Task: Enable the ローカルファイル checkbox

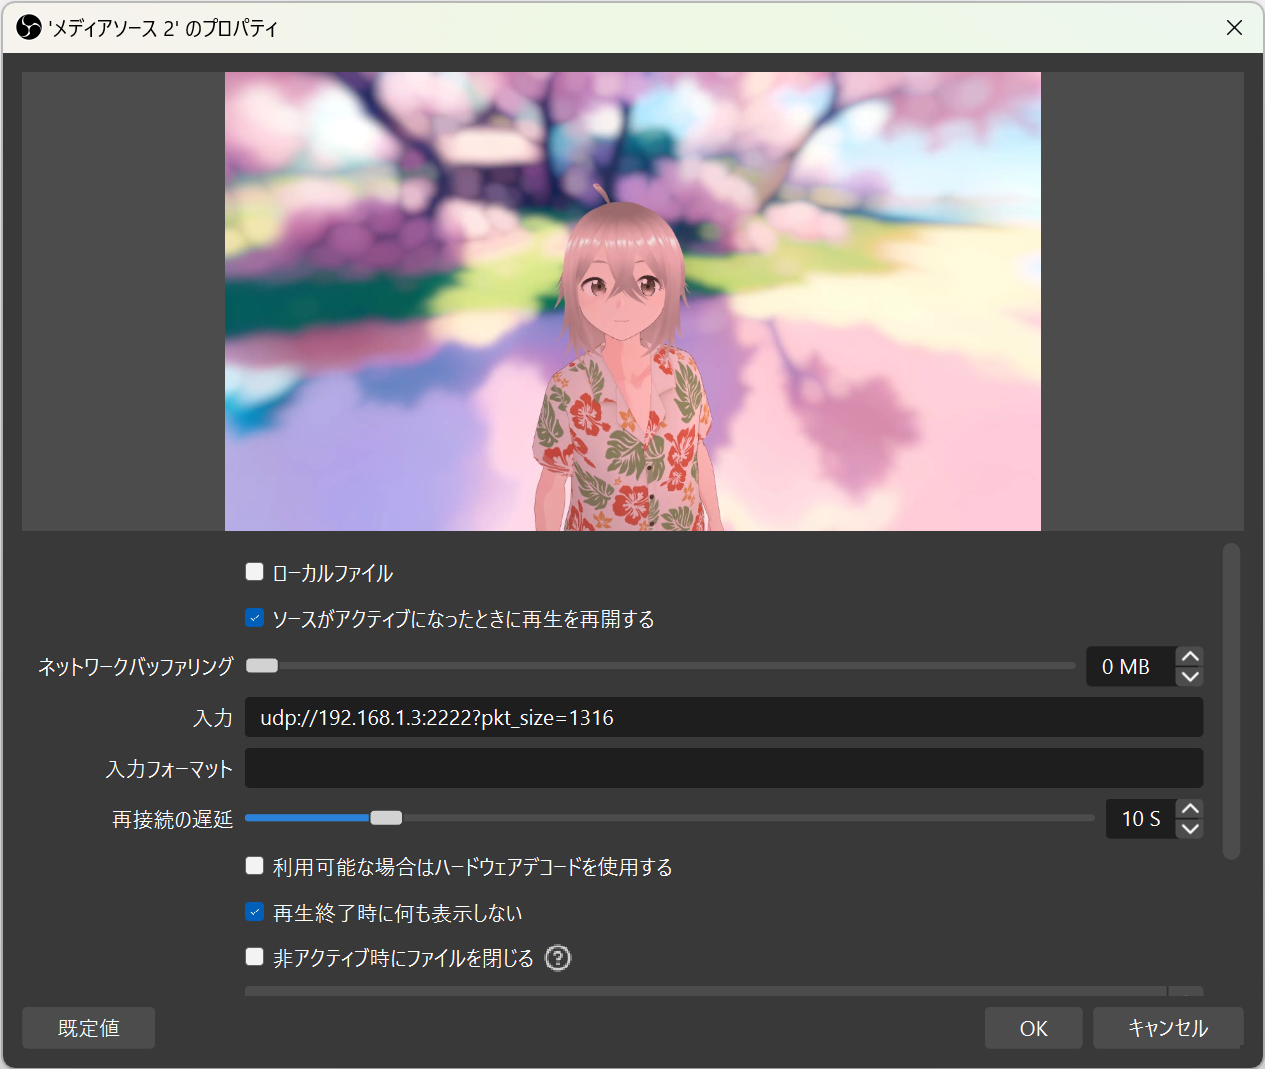Action: coord(254,571)
